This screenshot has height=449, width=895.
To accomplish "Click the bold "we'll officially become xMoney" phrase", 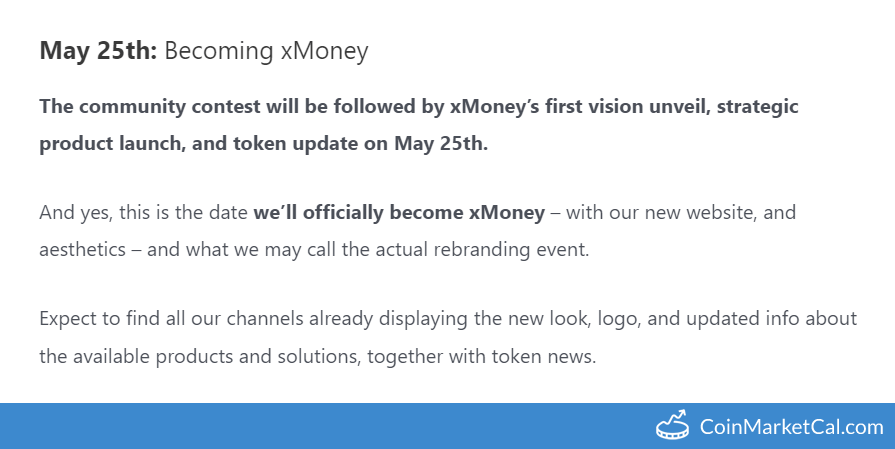I will 399,212.
